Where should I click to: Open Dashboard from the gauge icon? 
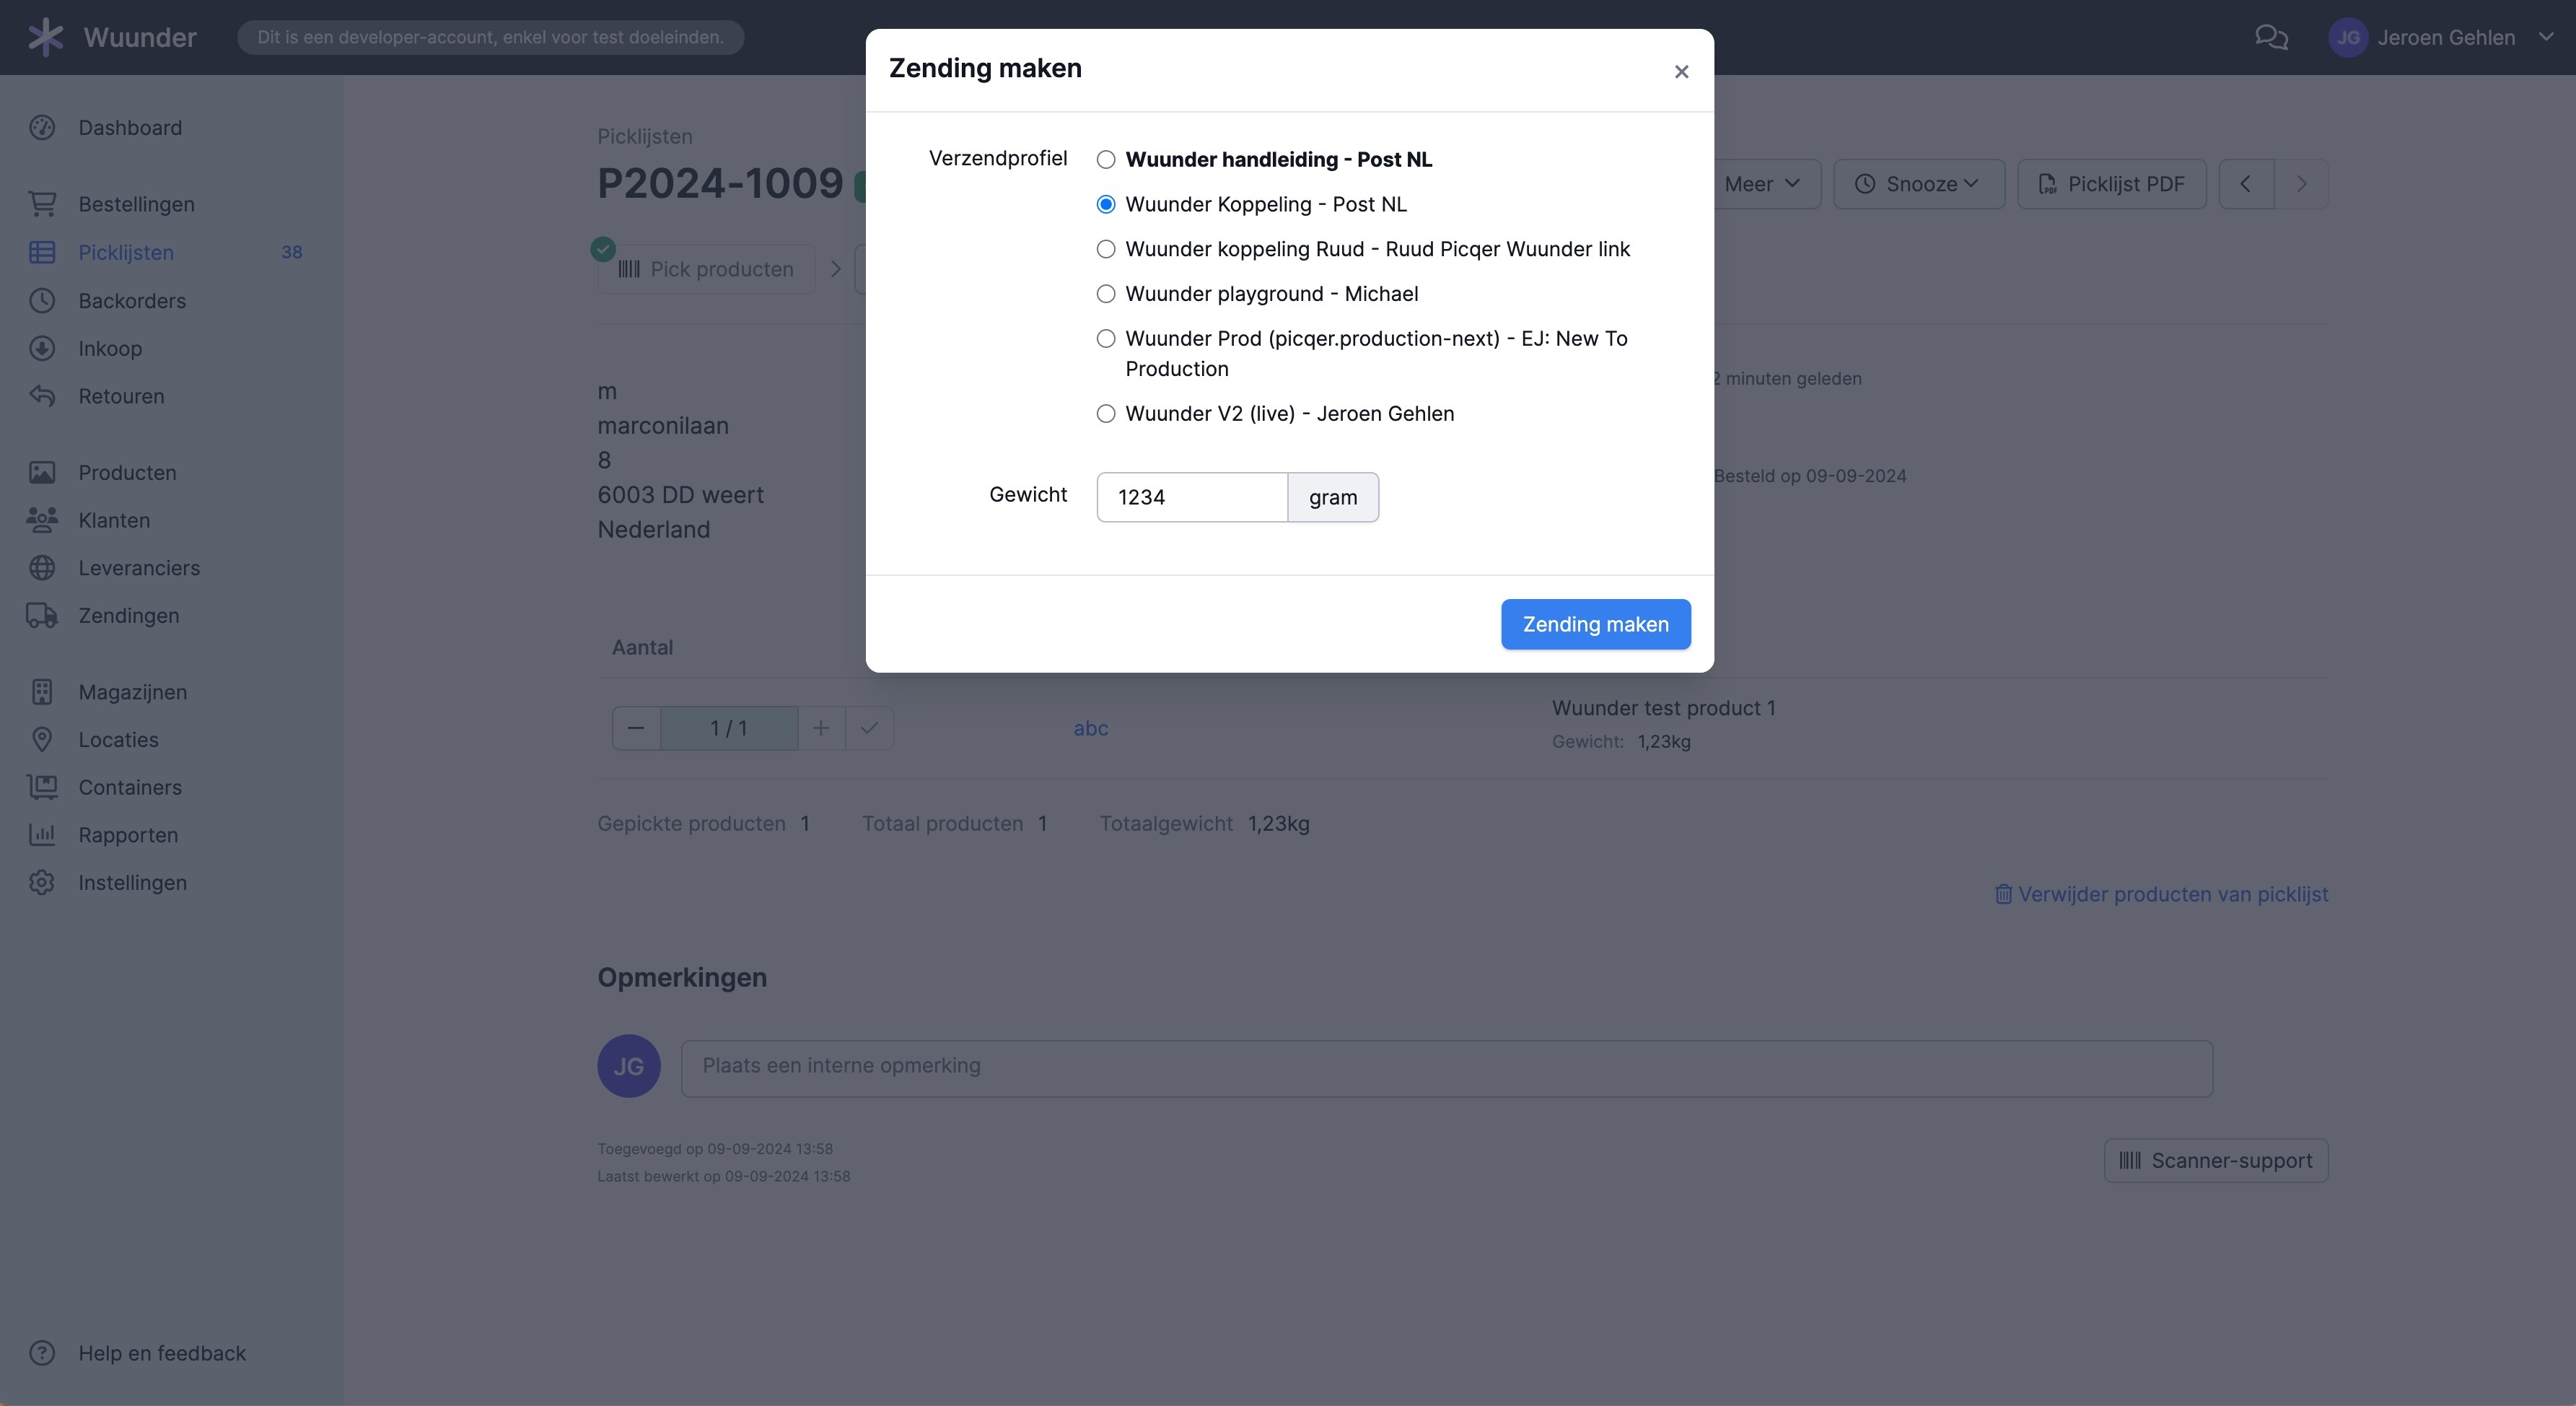[x=42, y=127]
